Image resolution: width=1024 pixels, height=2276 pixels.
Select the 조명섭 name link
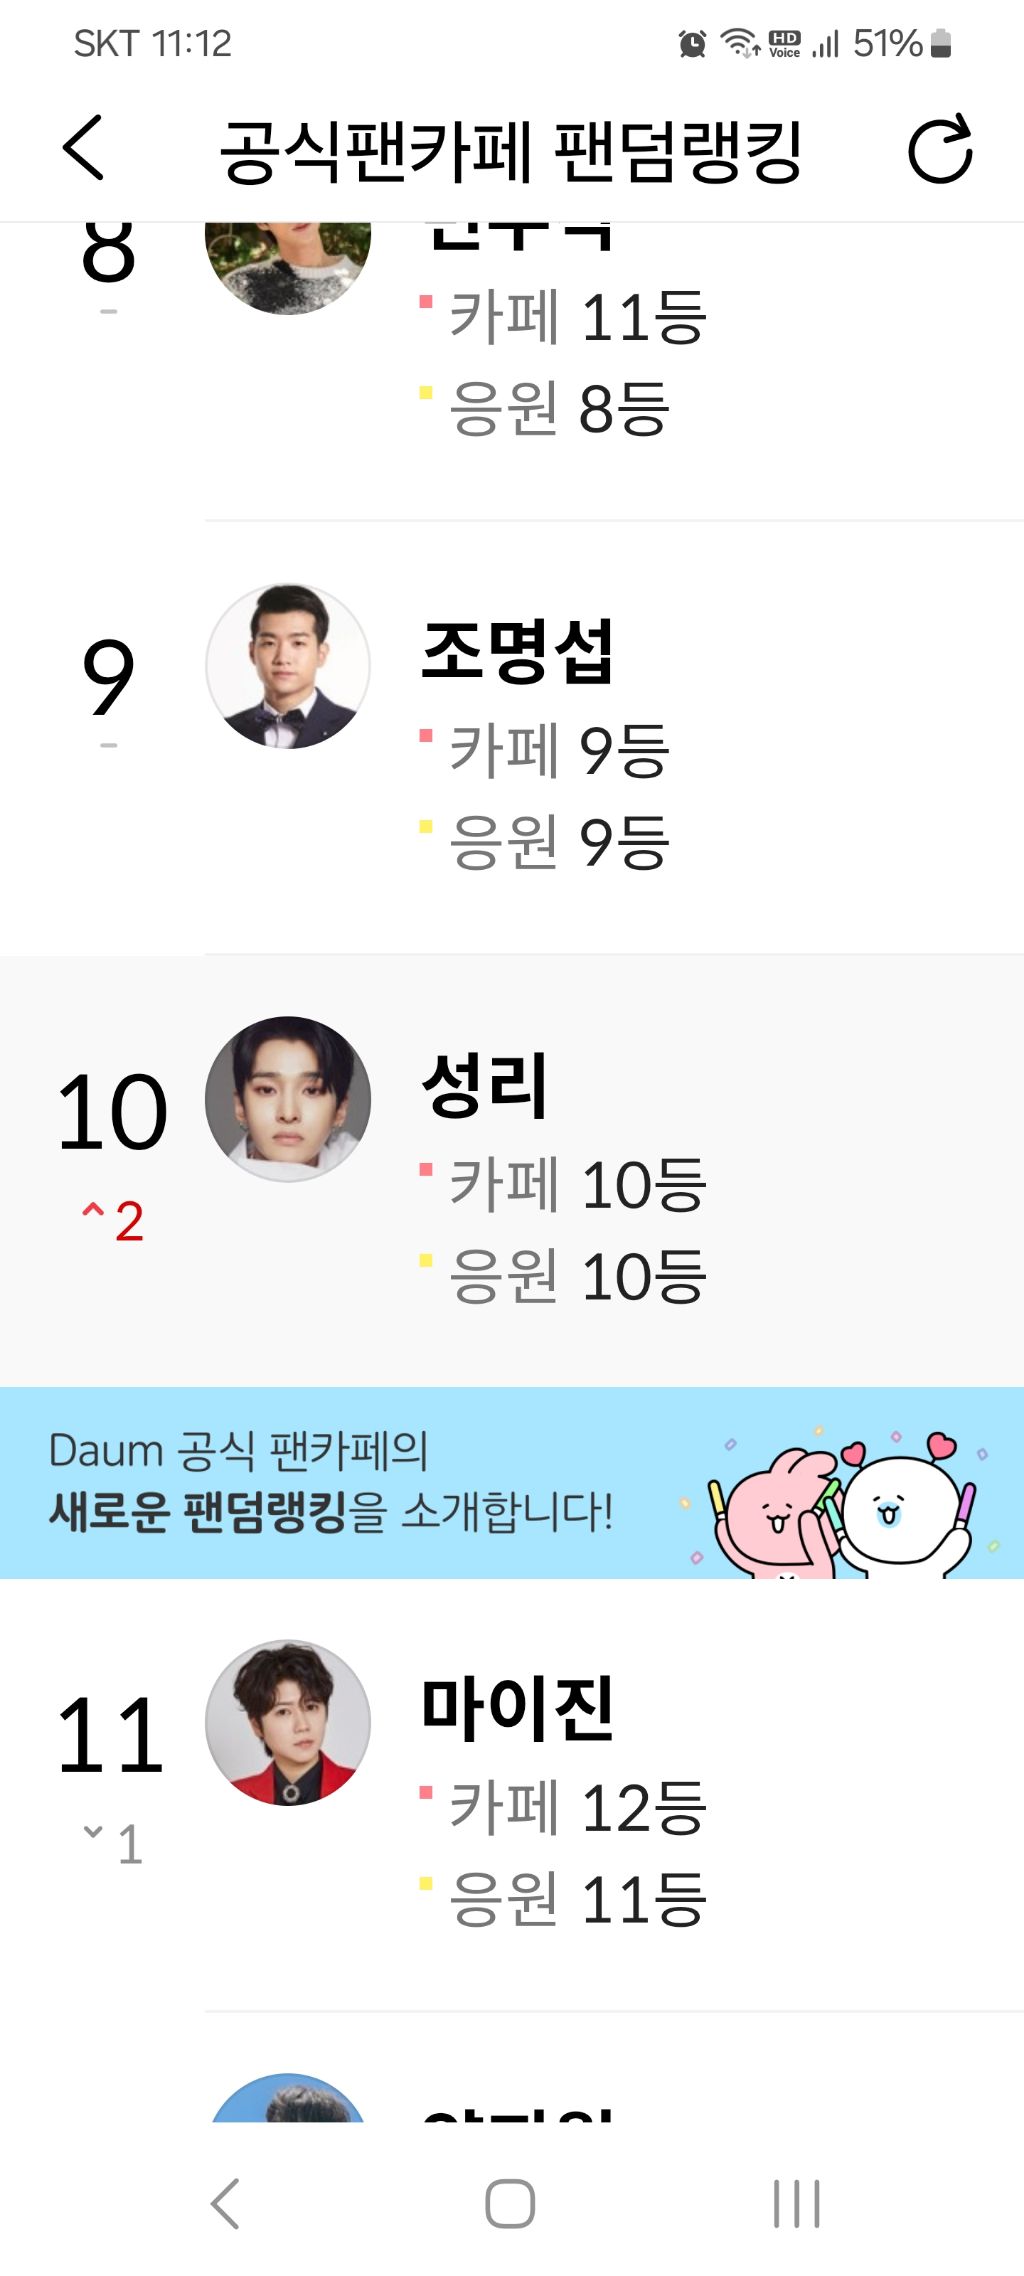517,652
